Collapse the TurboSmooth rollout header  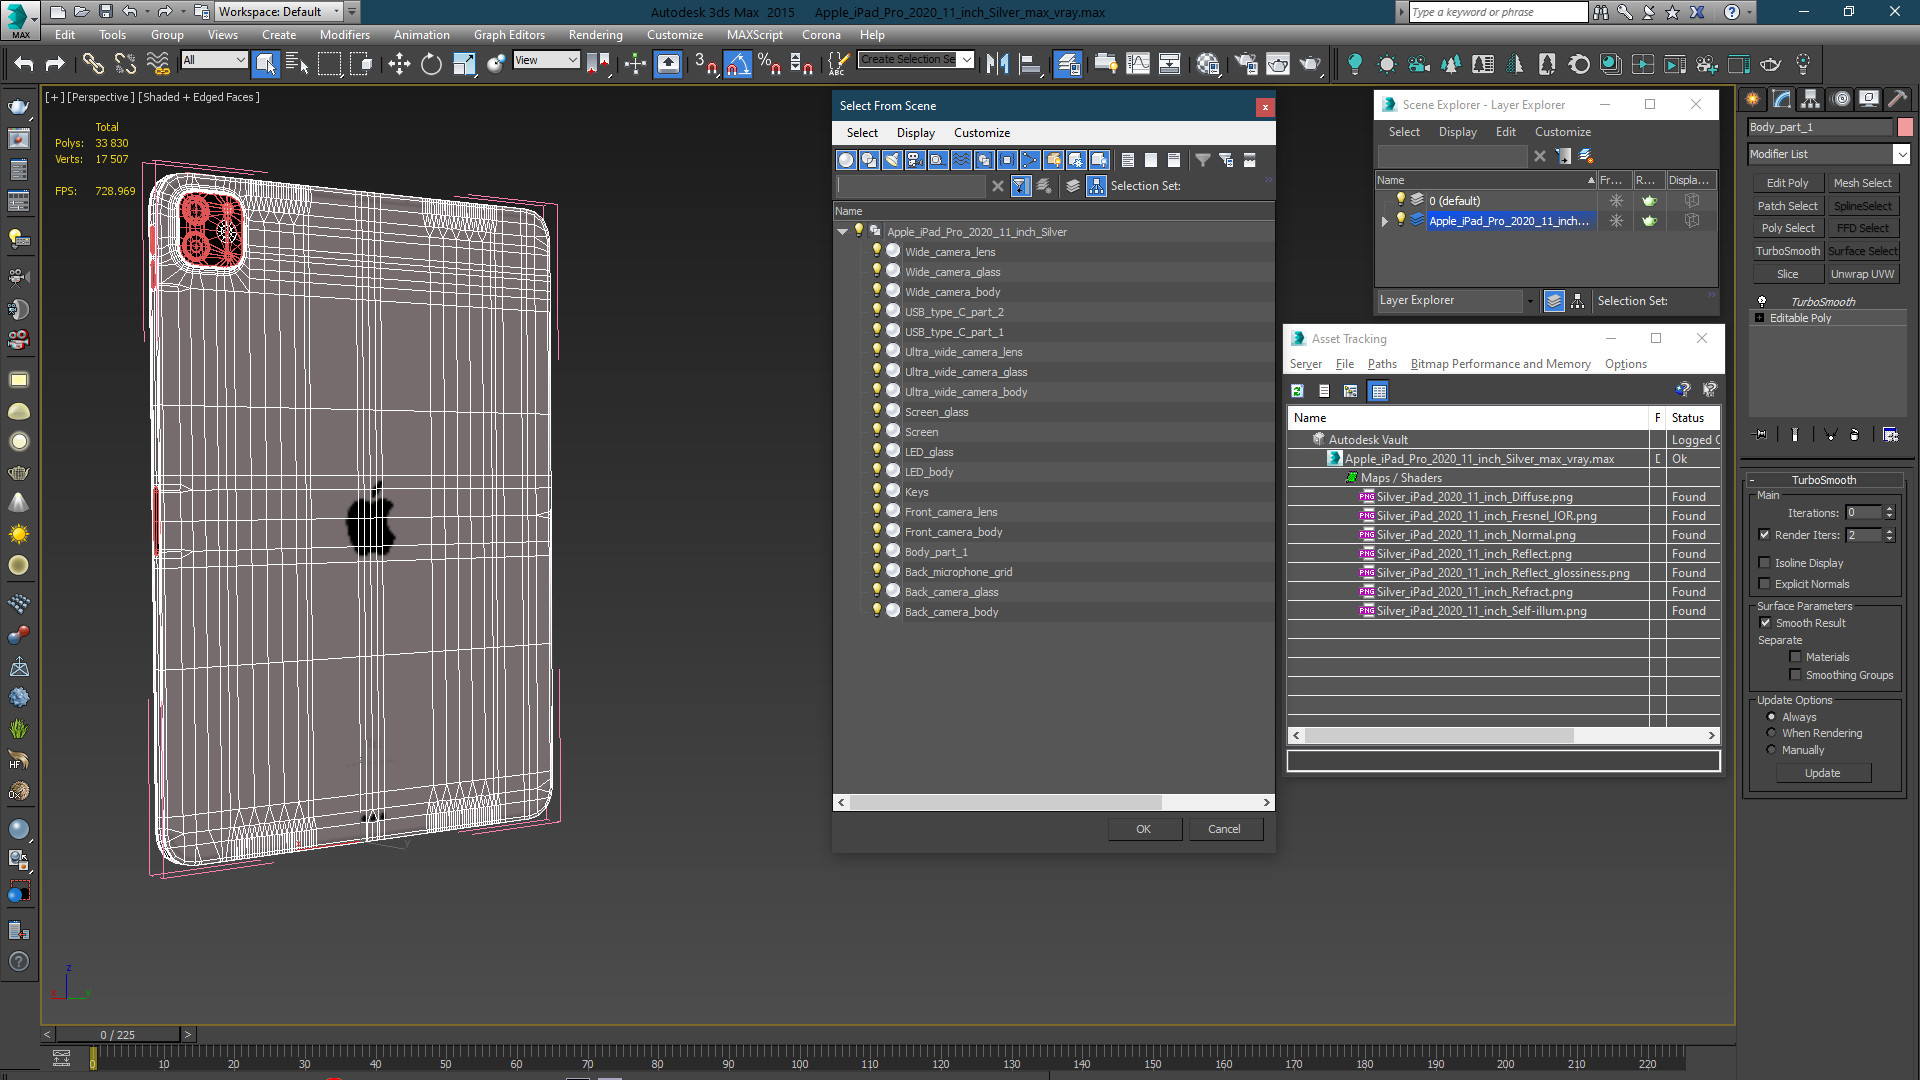(x=1823, y=480)
